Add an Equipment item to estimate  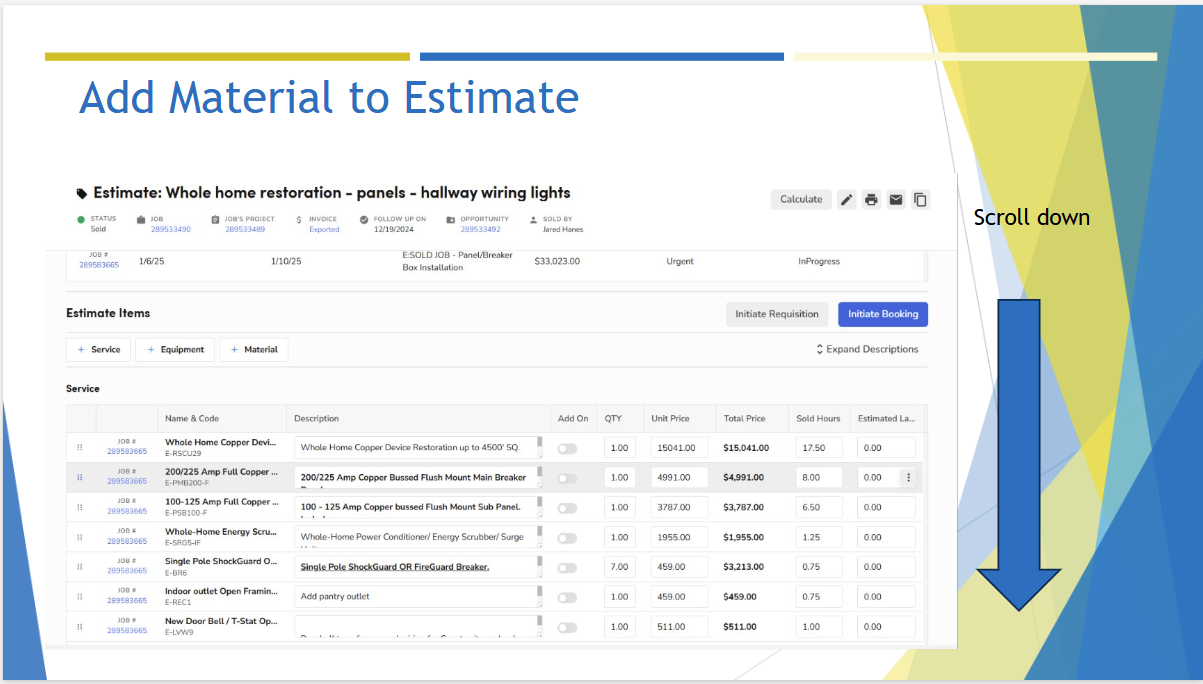pyautogui.click(x=175, y=349)
